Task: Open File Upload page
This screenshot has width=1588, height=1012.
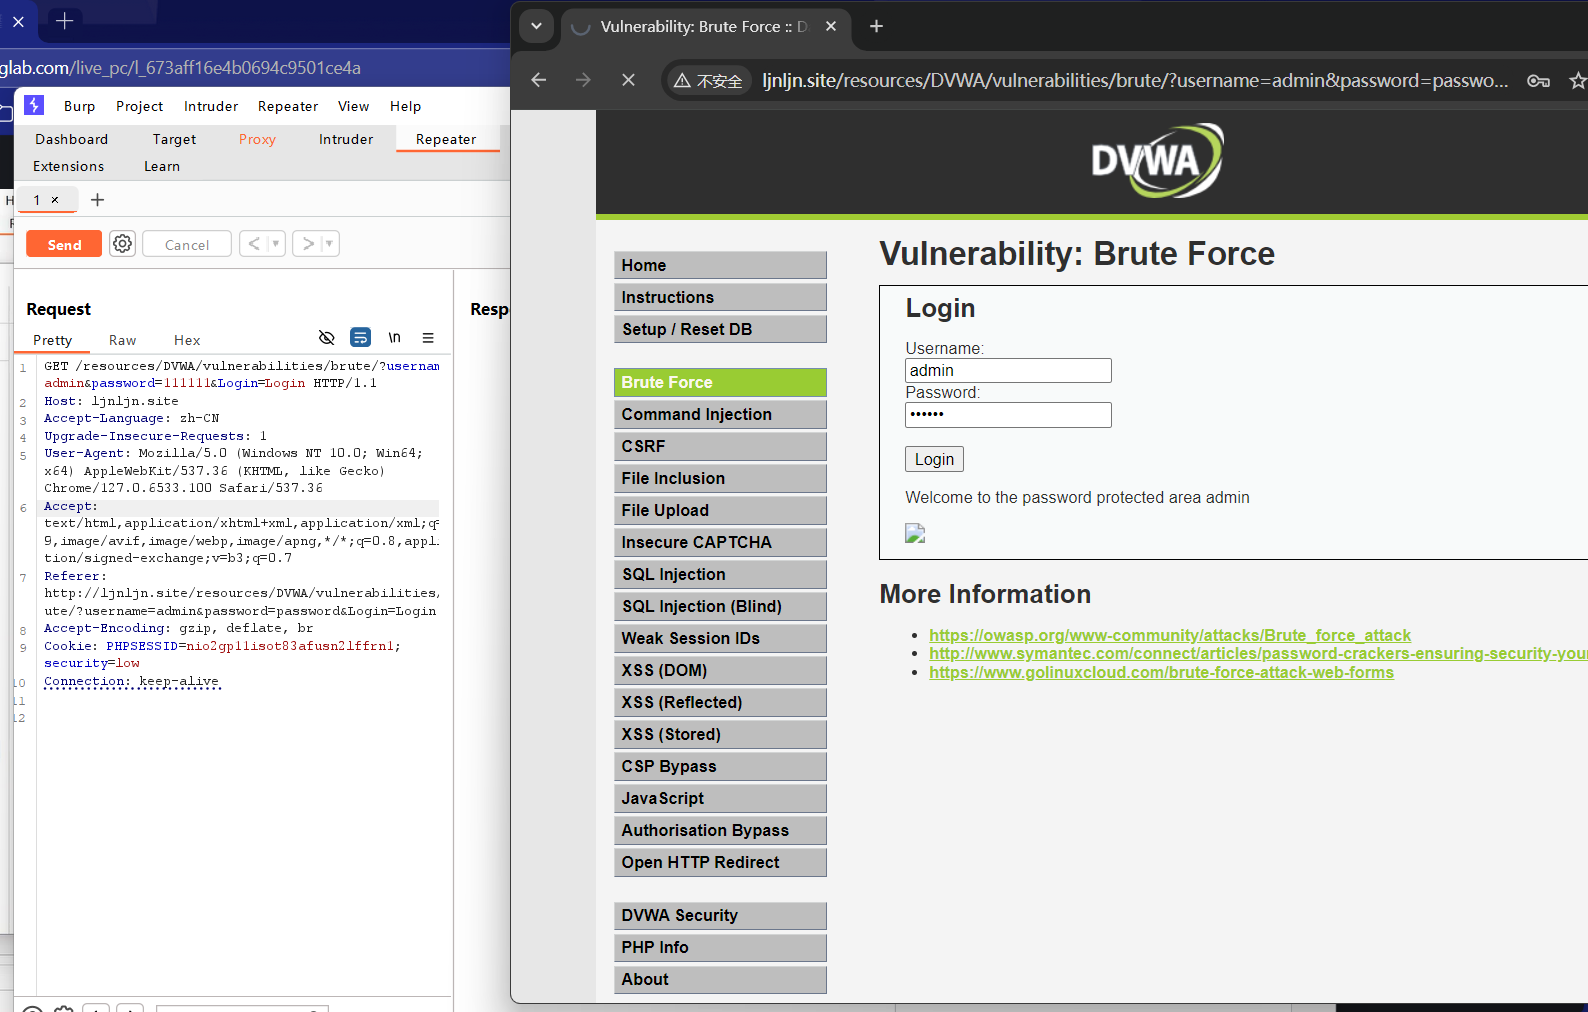Action: pos(720,510)
